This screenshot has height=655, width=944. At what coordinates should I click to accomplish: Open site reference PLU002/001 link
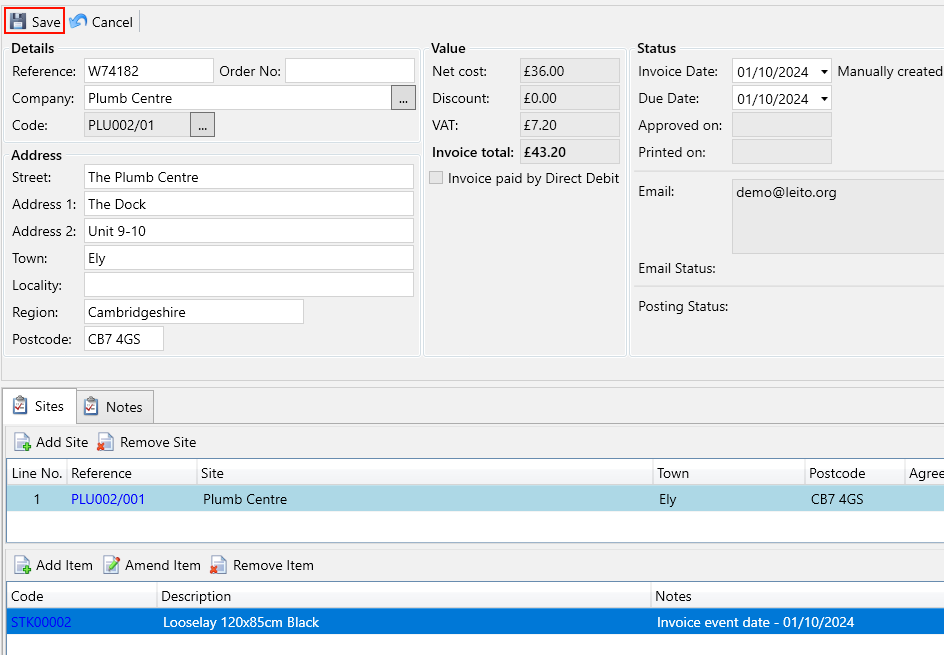pos(108,499)
